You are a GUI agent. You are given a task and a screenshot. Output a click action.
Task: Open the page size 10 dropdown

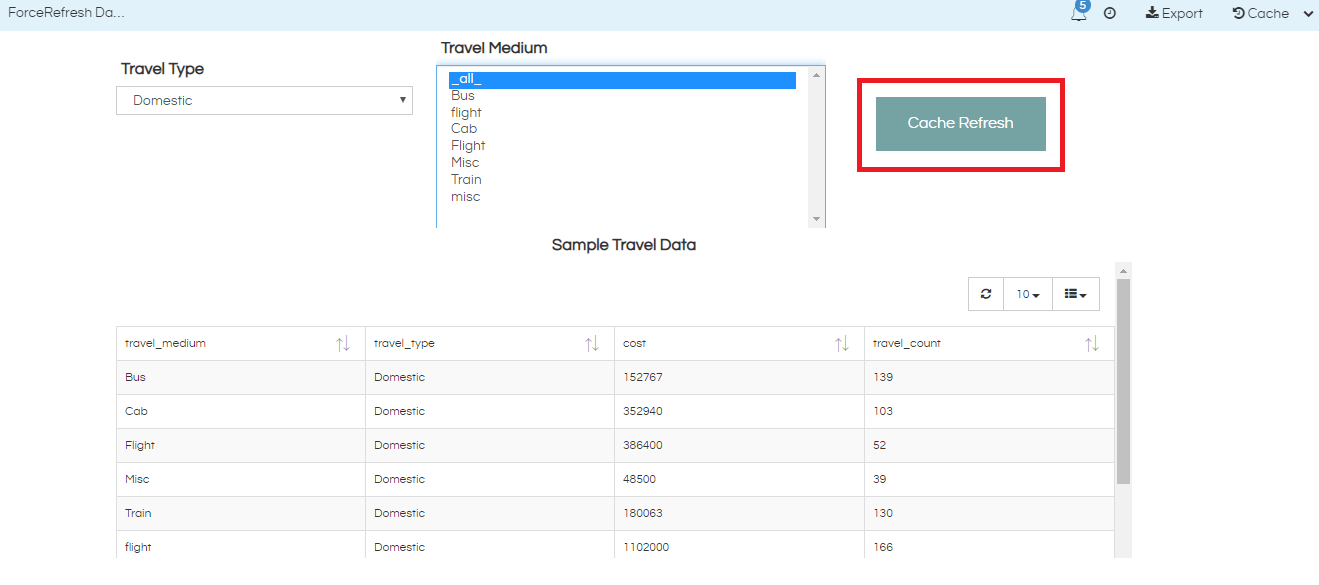click(1028, 294)
